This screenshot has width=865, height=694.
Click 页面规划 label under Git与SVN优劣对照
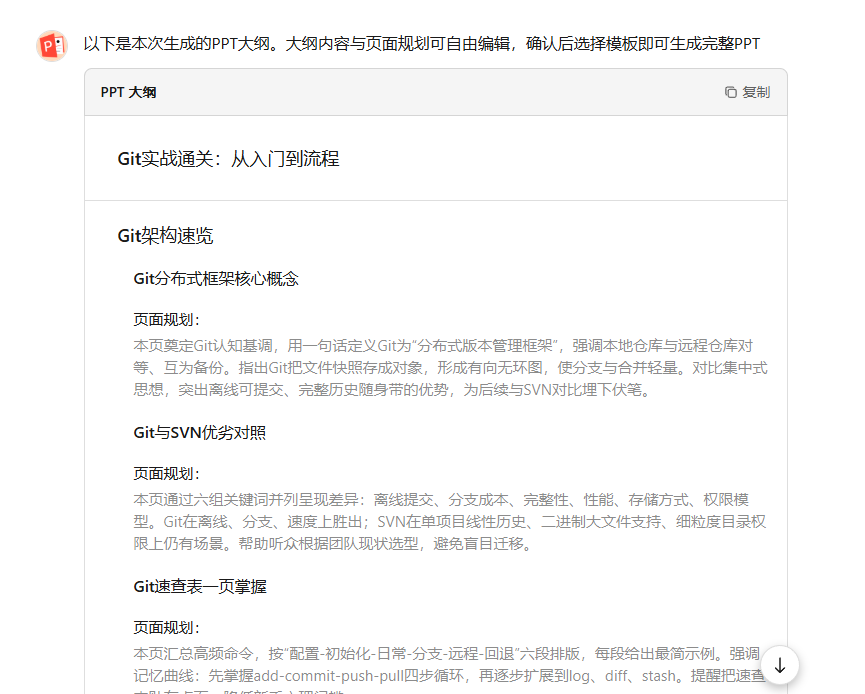[x=167, y=473]
